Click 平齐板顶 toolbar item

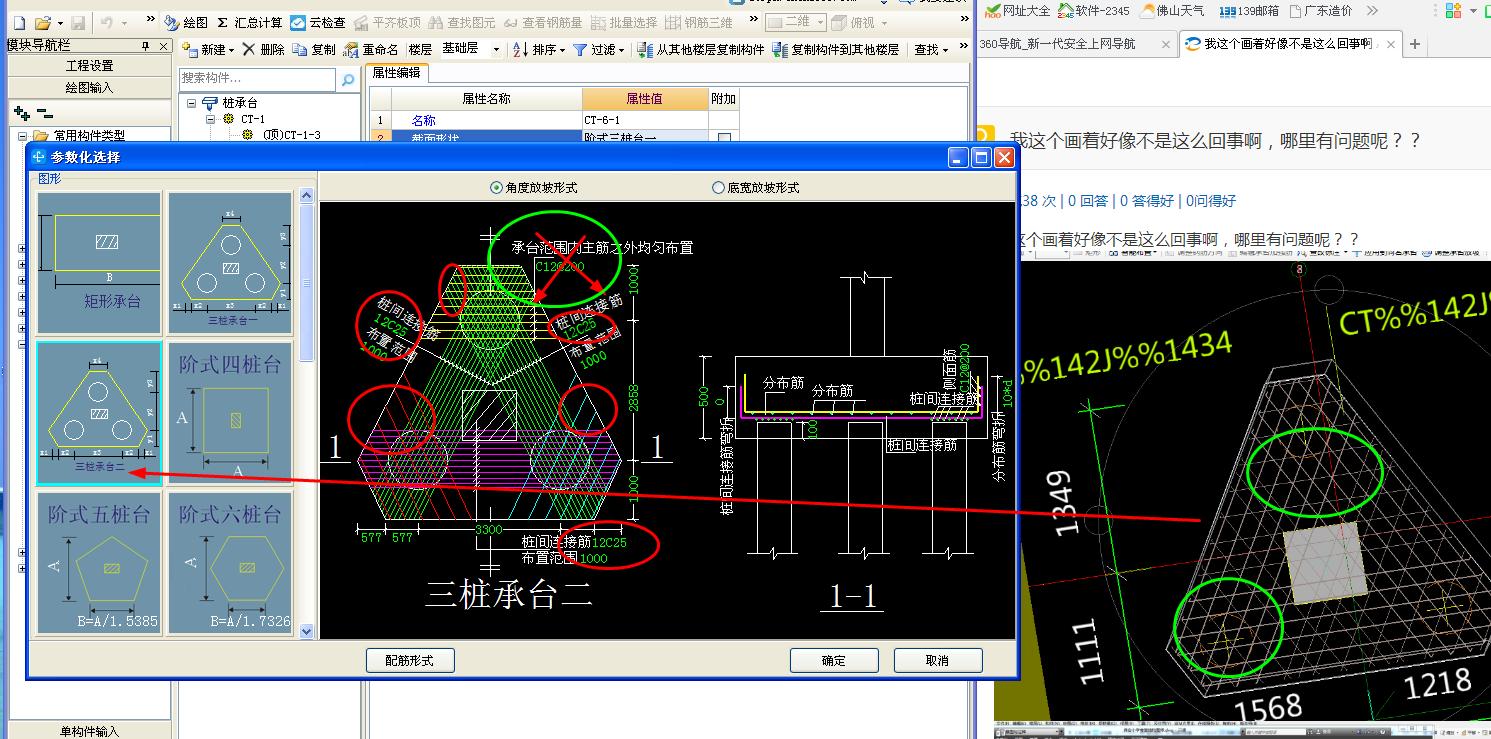tap(387, 22)
